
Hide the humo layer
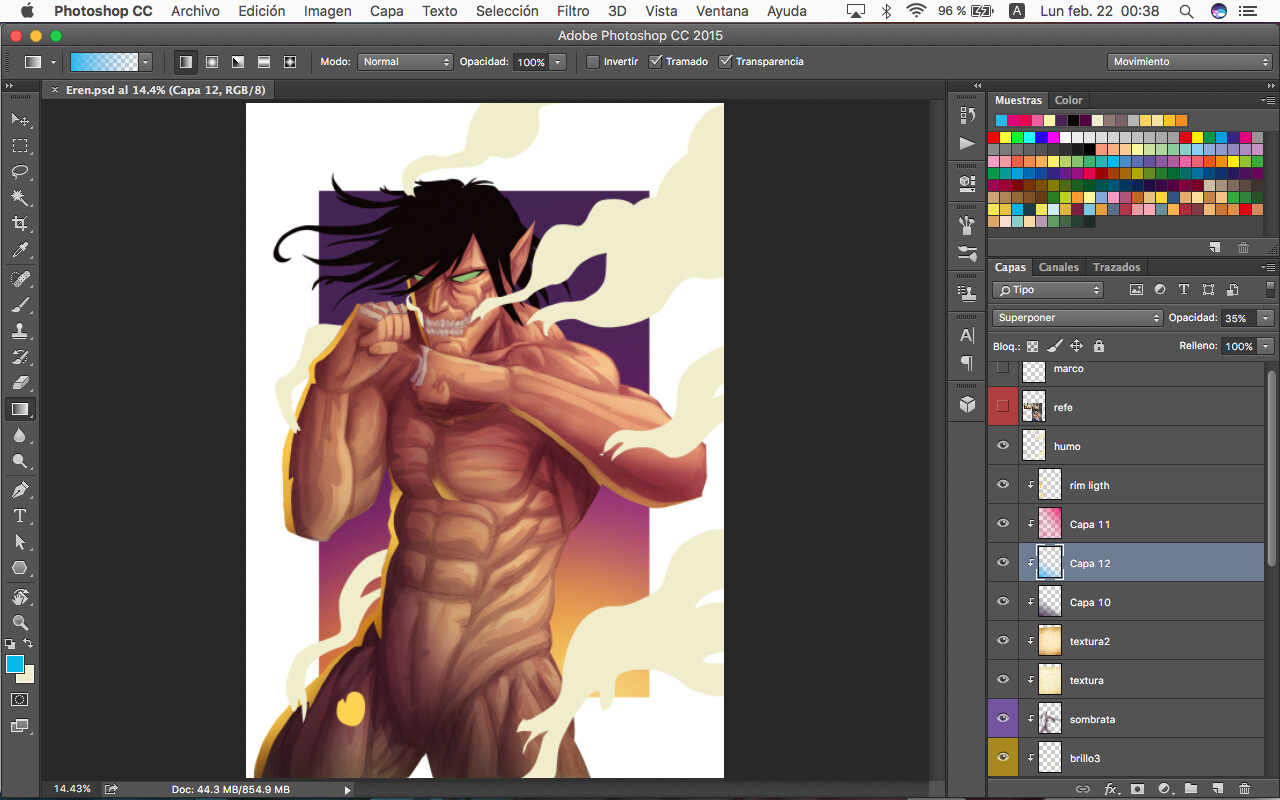(x=1002, y=446)
